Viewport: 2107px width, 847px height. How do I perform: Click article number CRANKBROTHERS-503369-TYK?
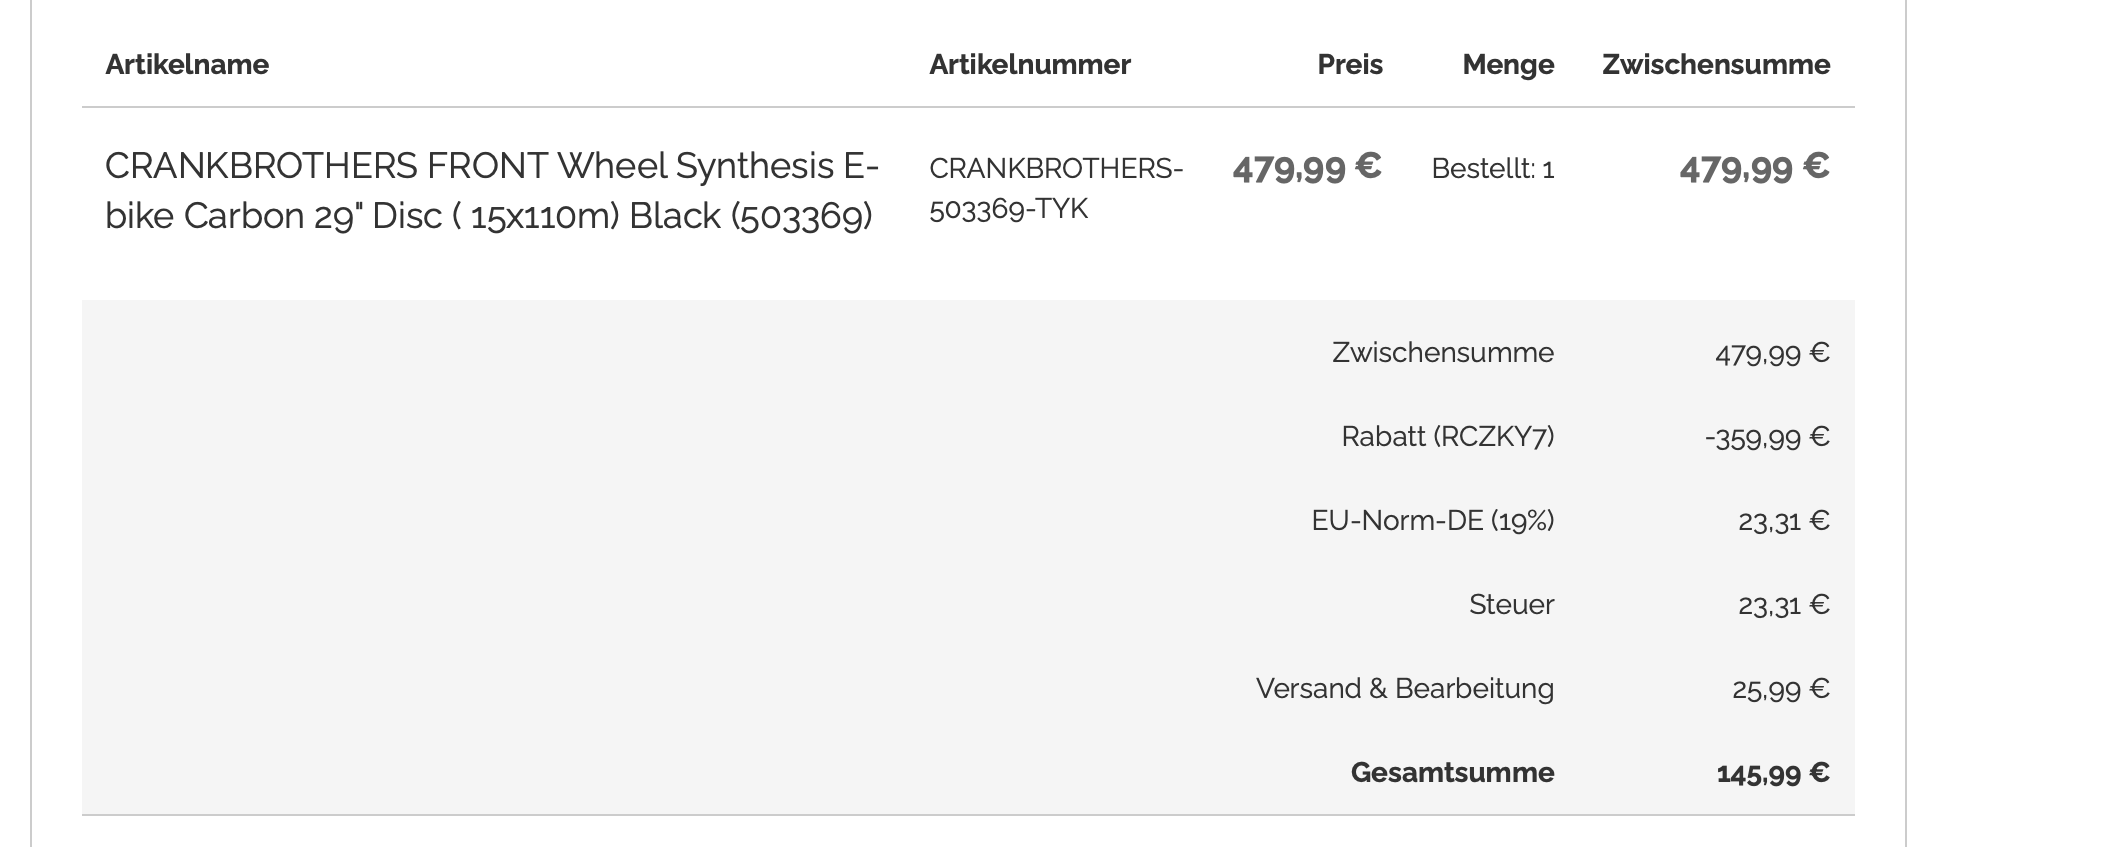(x=1055, y=189)
